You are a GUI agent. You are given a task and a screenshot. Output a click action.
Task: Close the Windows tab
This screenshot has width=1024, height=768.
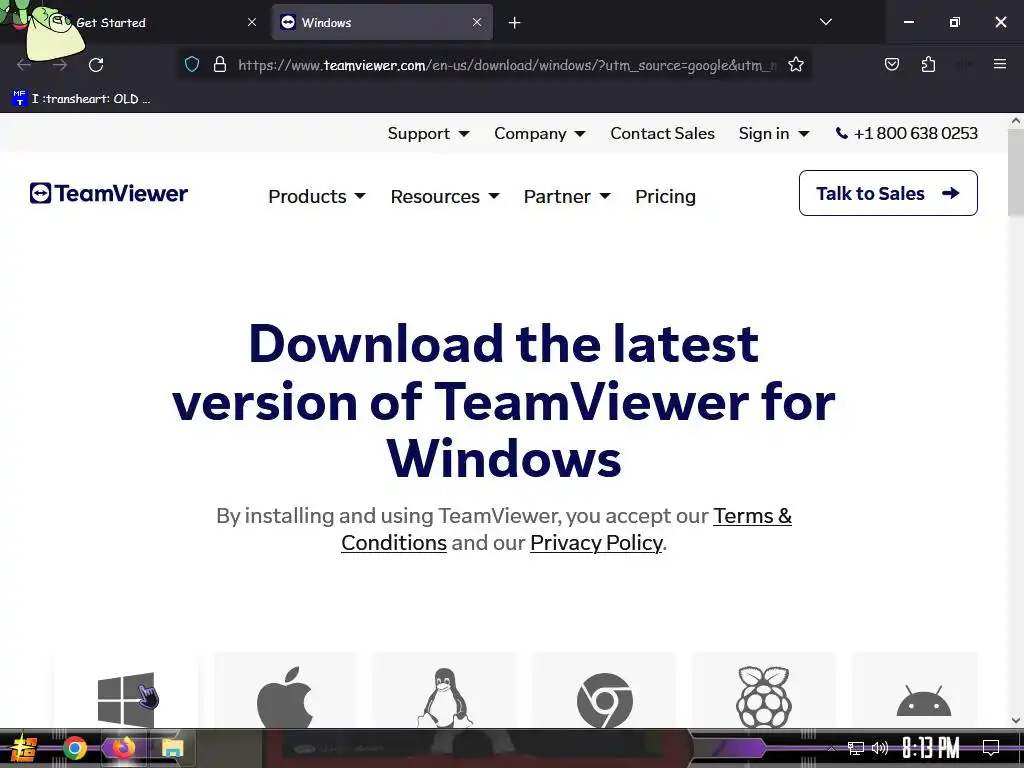(x=477, y=22)
